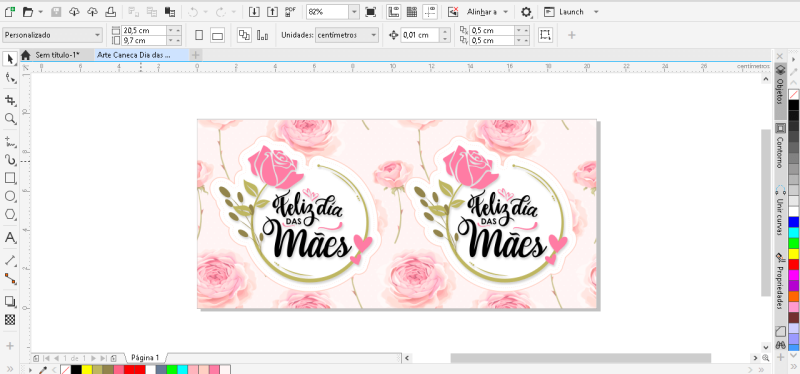
Task: Expand the Launch dropdown arrow
Action: point(596,11)
